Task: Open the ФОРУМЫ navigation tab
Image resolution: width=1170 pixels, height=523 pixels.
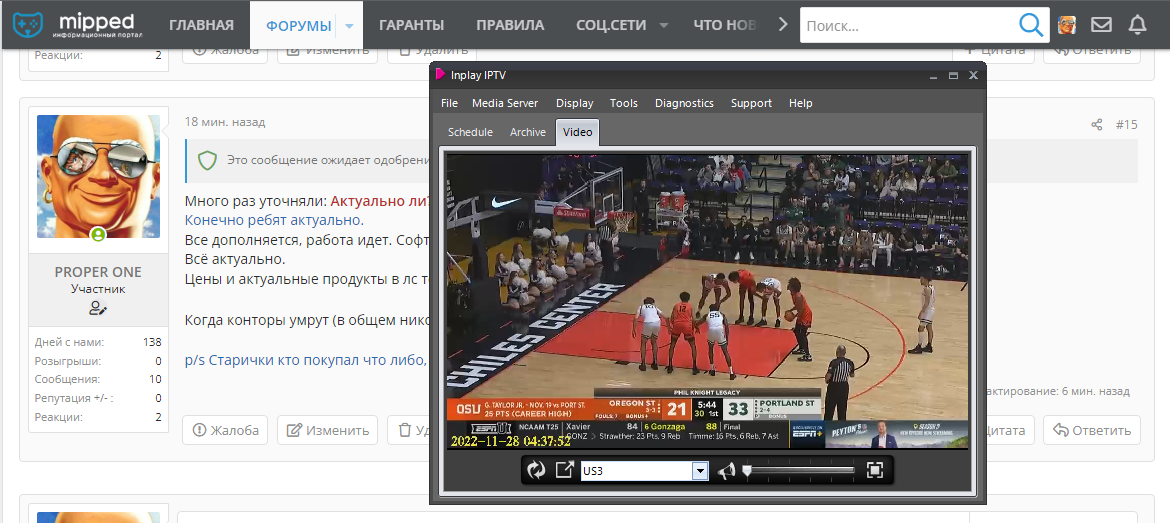Action: 298,26
